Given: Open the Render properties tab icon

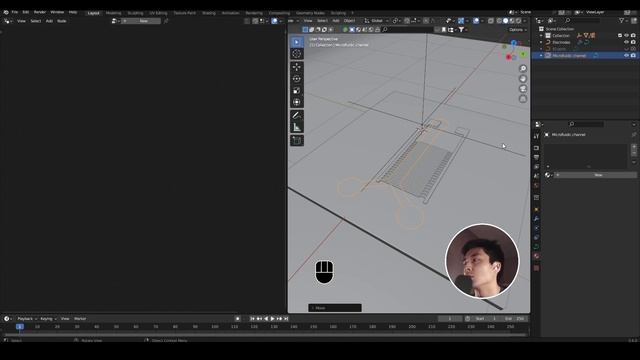Looking at the screenshot, I should click(x=536, y=148).
